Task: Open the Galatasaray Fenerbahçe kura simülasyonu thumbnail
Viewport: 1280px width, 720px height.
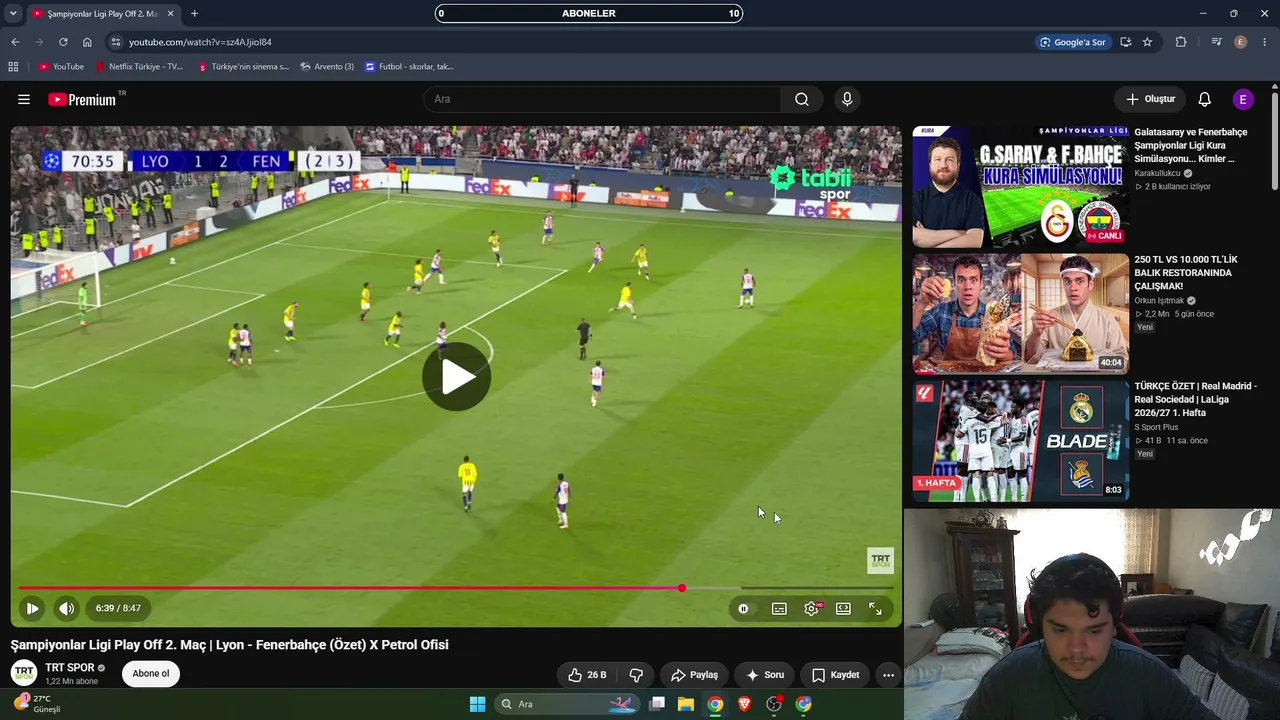Action: 1020,186
